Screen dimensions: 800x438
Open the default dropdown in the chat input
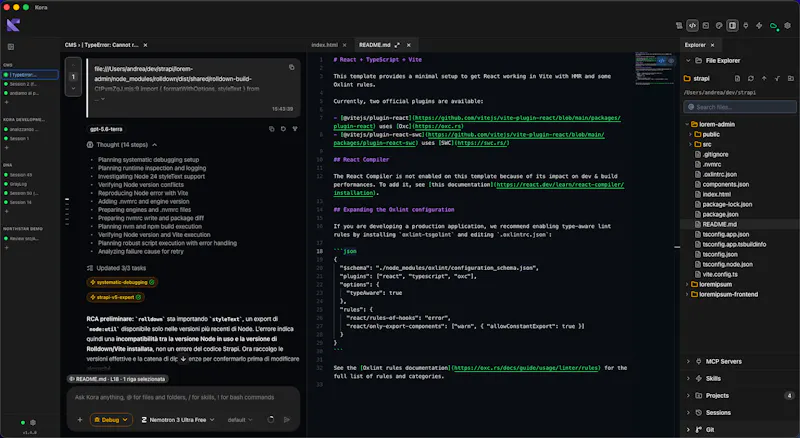[x=240, y=420]
